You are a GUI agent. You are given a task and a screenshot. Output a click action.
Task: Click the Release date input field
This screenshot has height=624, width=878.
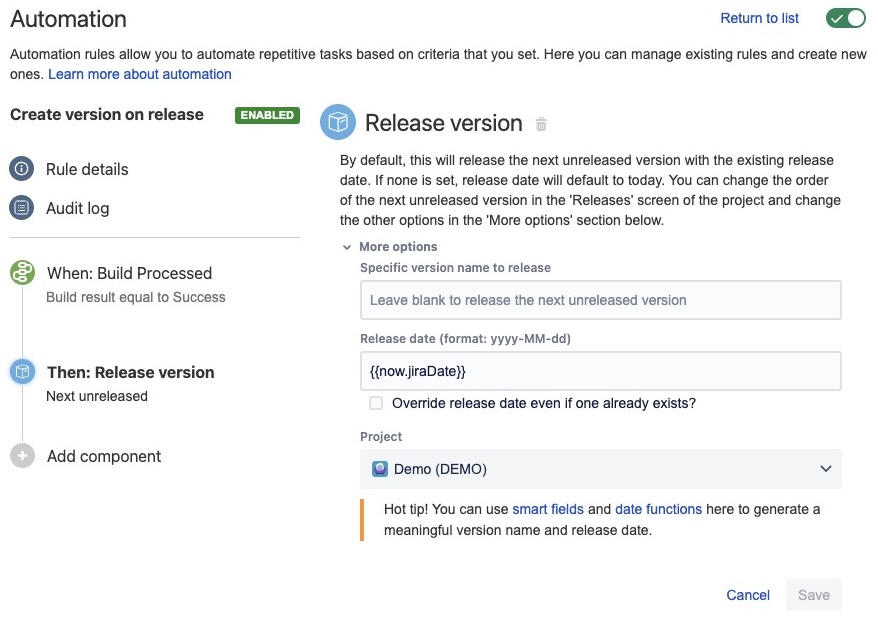click(x=600, y=371)
